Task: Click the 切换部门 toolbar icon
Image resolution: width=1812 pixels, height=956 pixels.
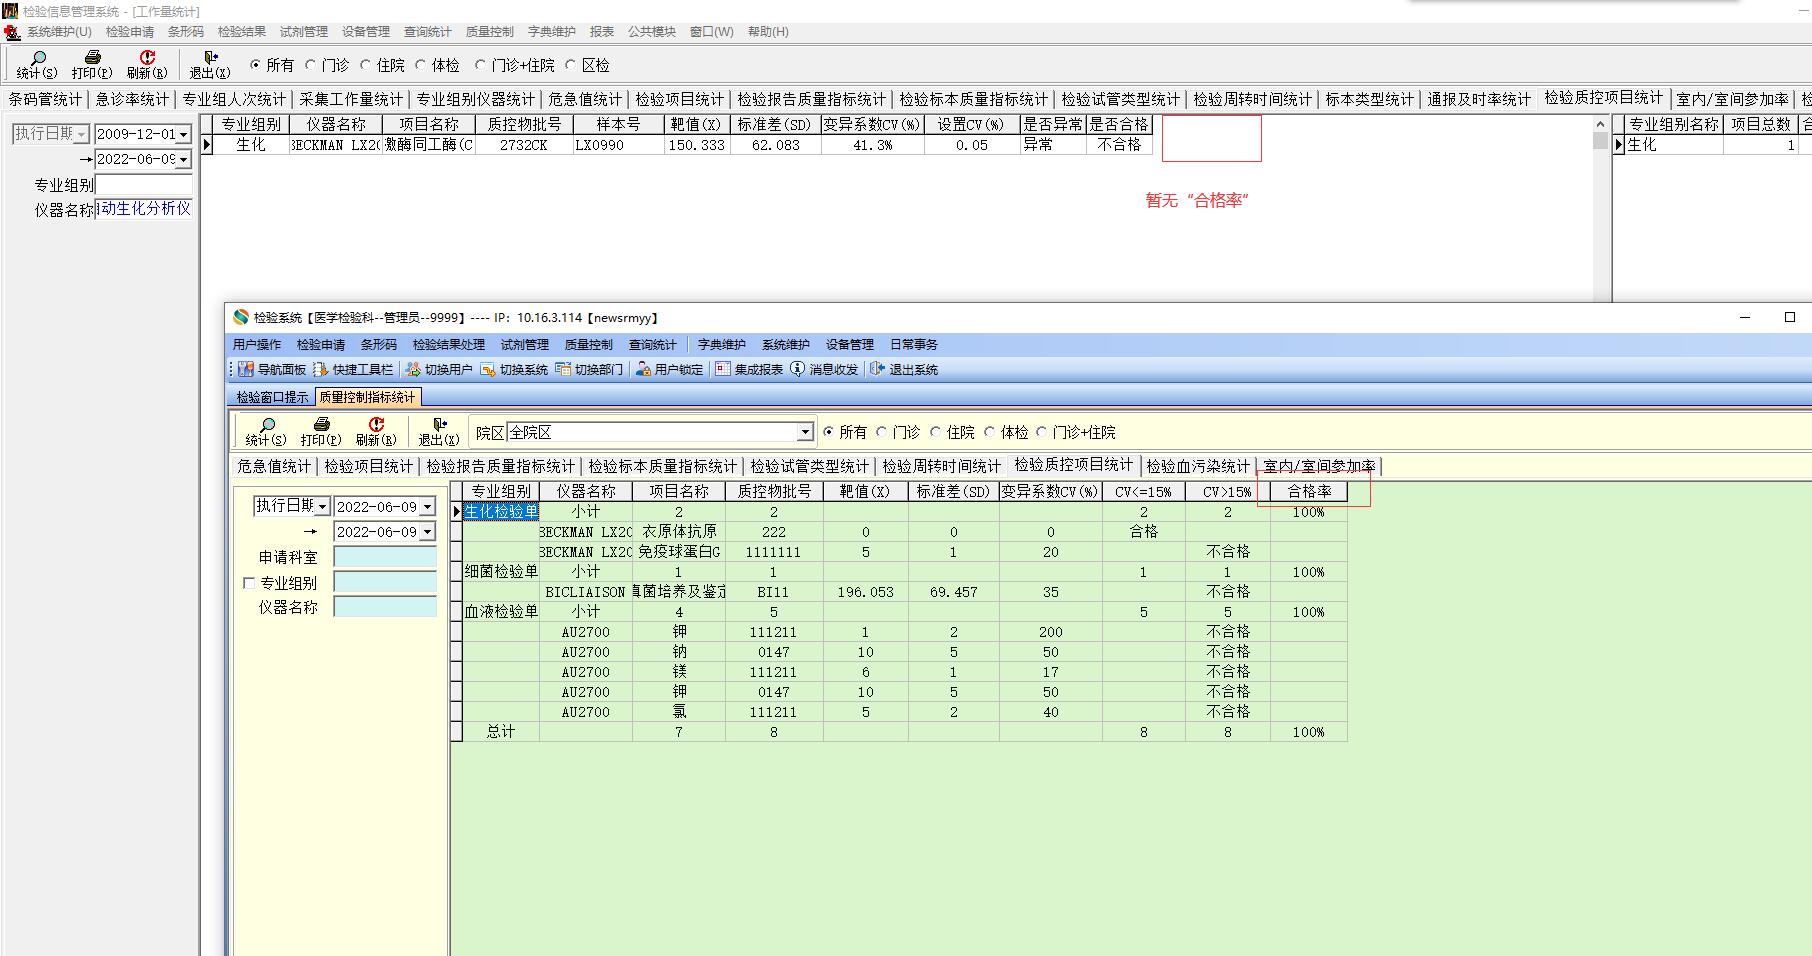Action: (x=563, y=369)
